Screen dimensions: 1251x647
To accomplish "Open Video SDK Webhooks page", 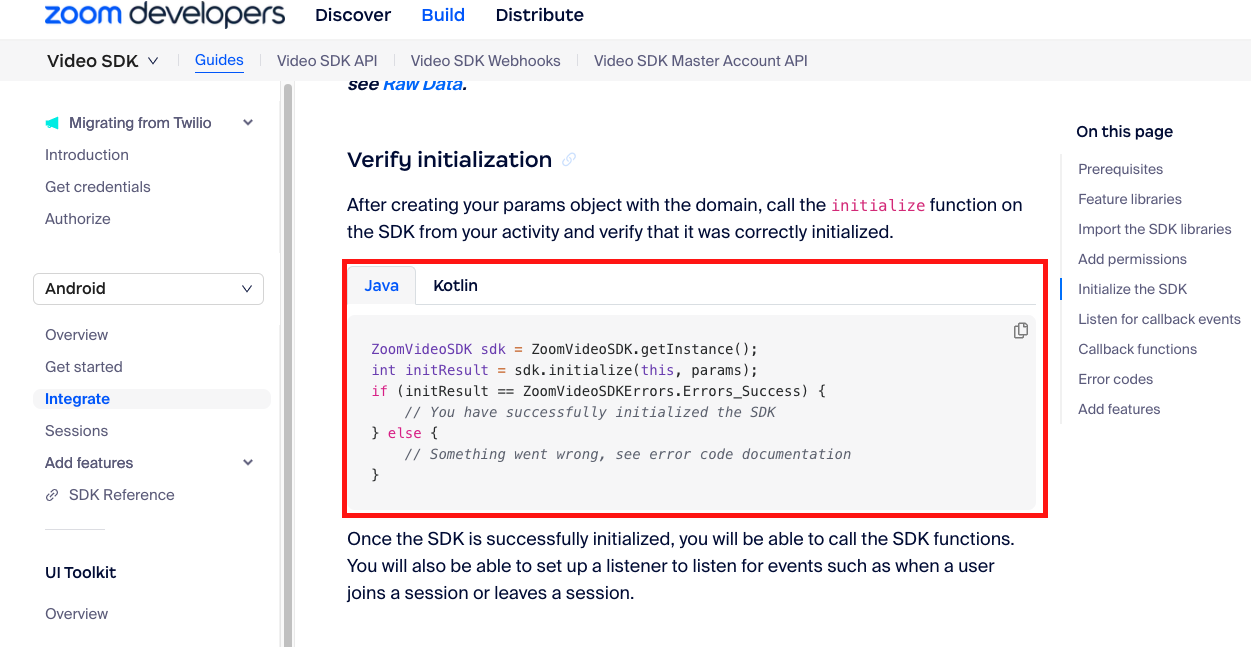I will (x=485, y=61).
